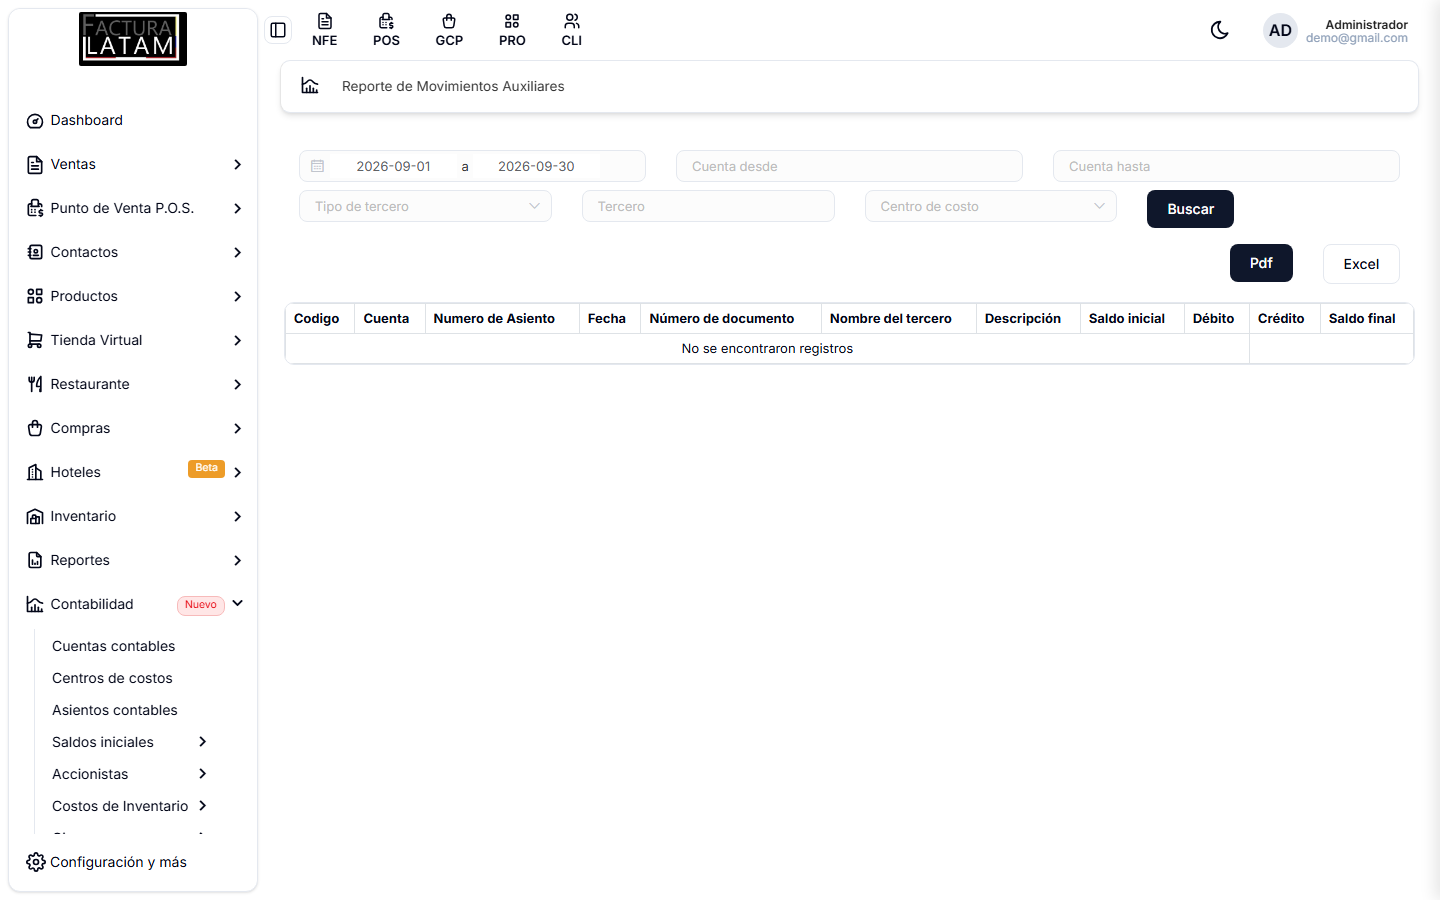Open the CLI shortcut icon
Viewport: 1440px width, 900px height.
click(x=572, y=30)
